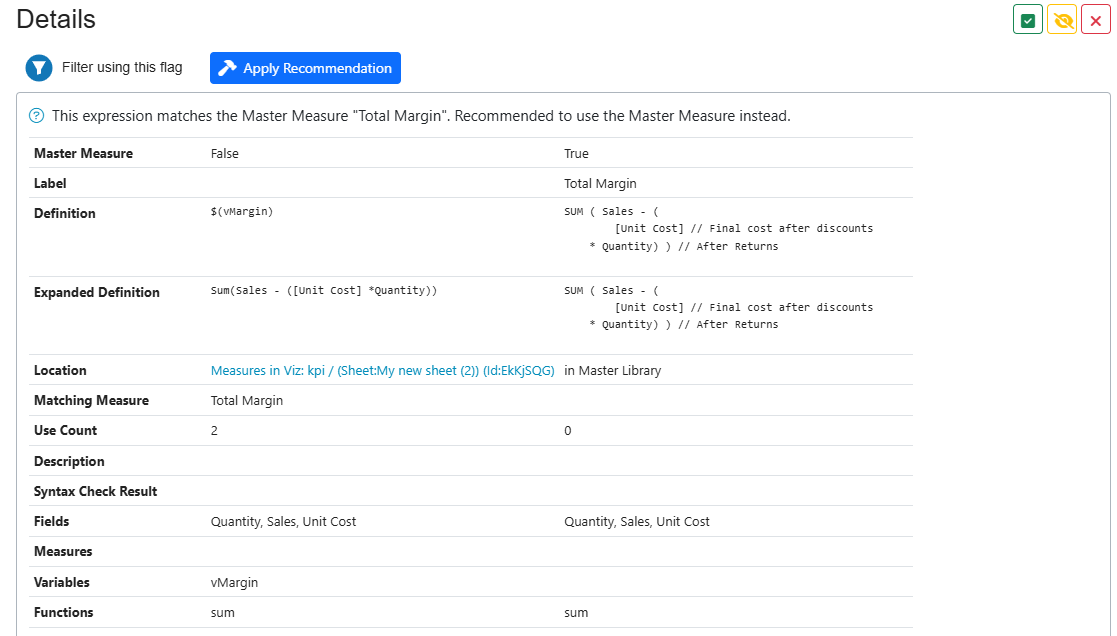This screenshot has height=636, width=1117.
Task: Click the blue funnel filter icon
Action: pyautogui.click(x=39, y=68)
